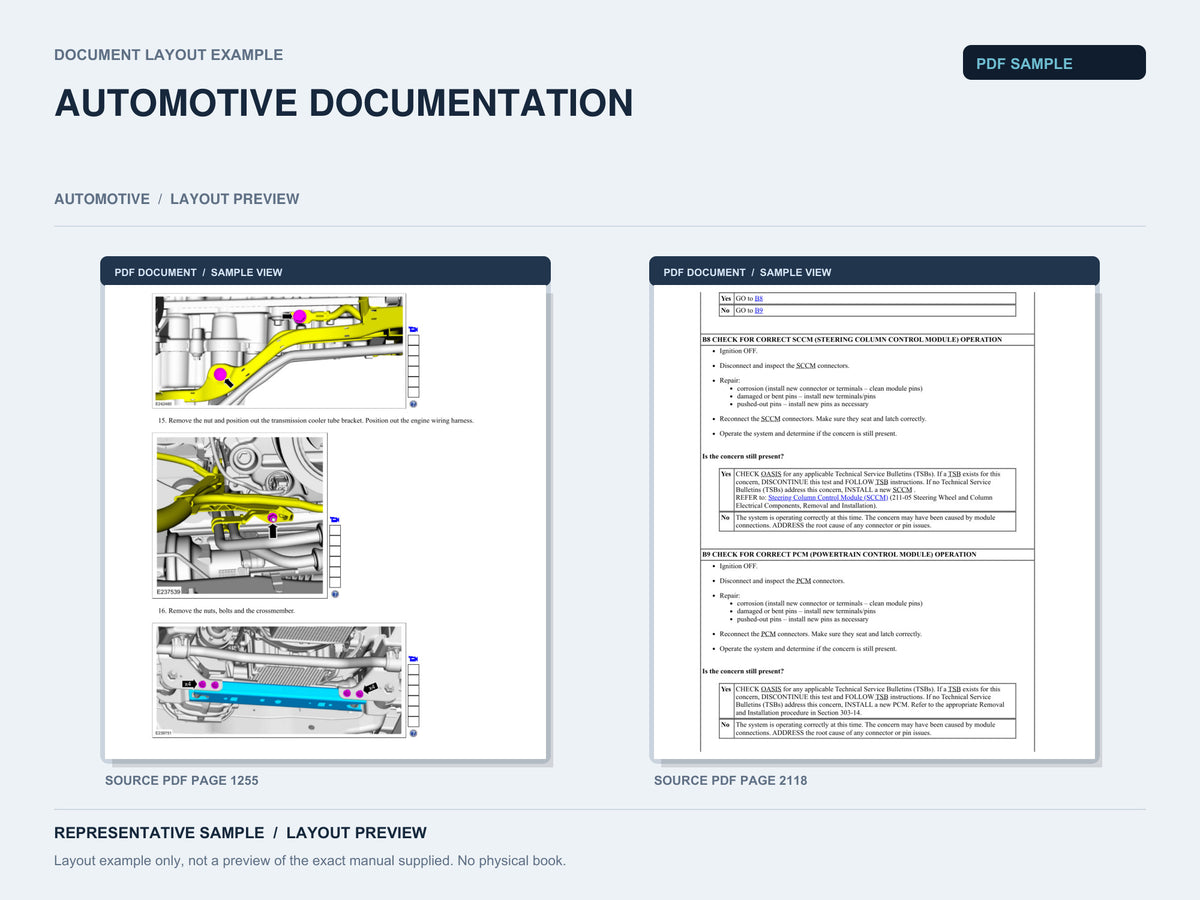Click the PDF SAMPLE badge
The width and height of the screenshot is (1200, 900).
click(1054, 62)
